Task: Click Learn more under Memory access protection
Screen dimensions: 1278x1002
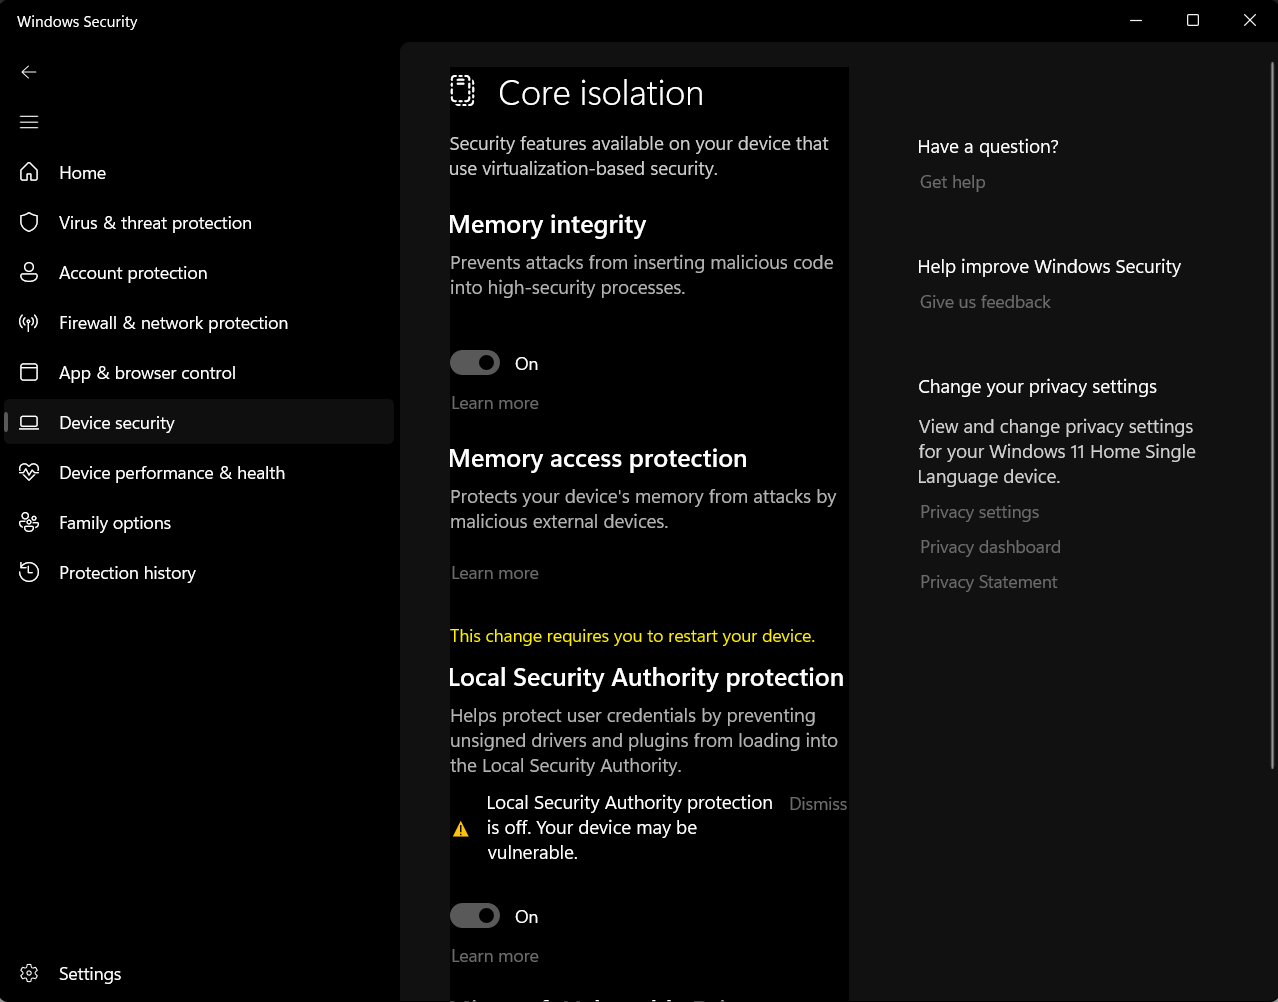Action: [x=495, y=573]
